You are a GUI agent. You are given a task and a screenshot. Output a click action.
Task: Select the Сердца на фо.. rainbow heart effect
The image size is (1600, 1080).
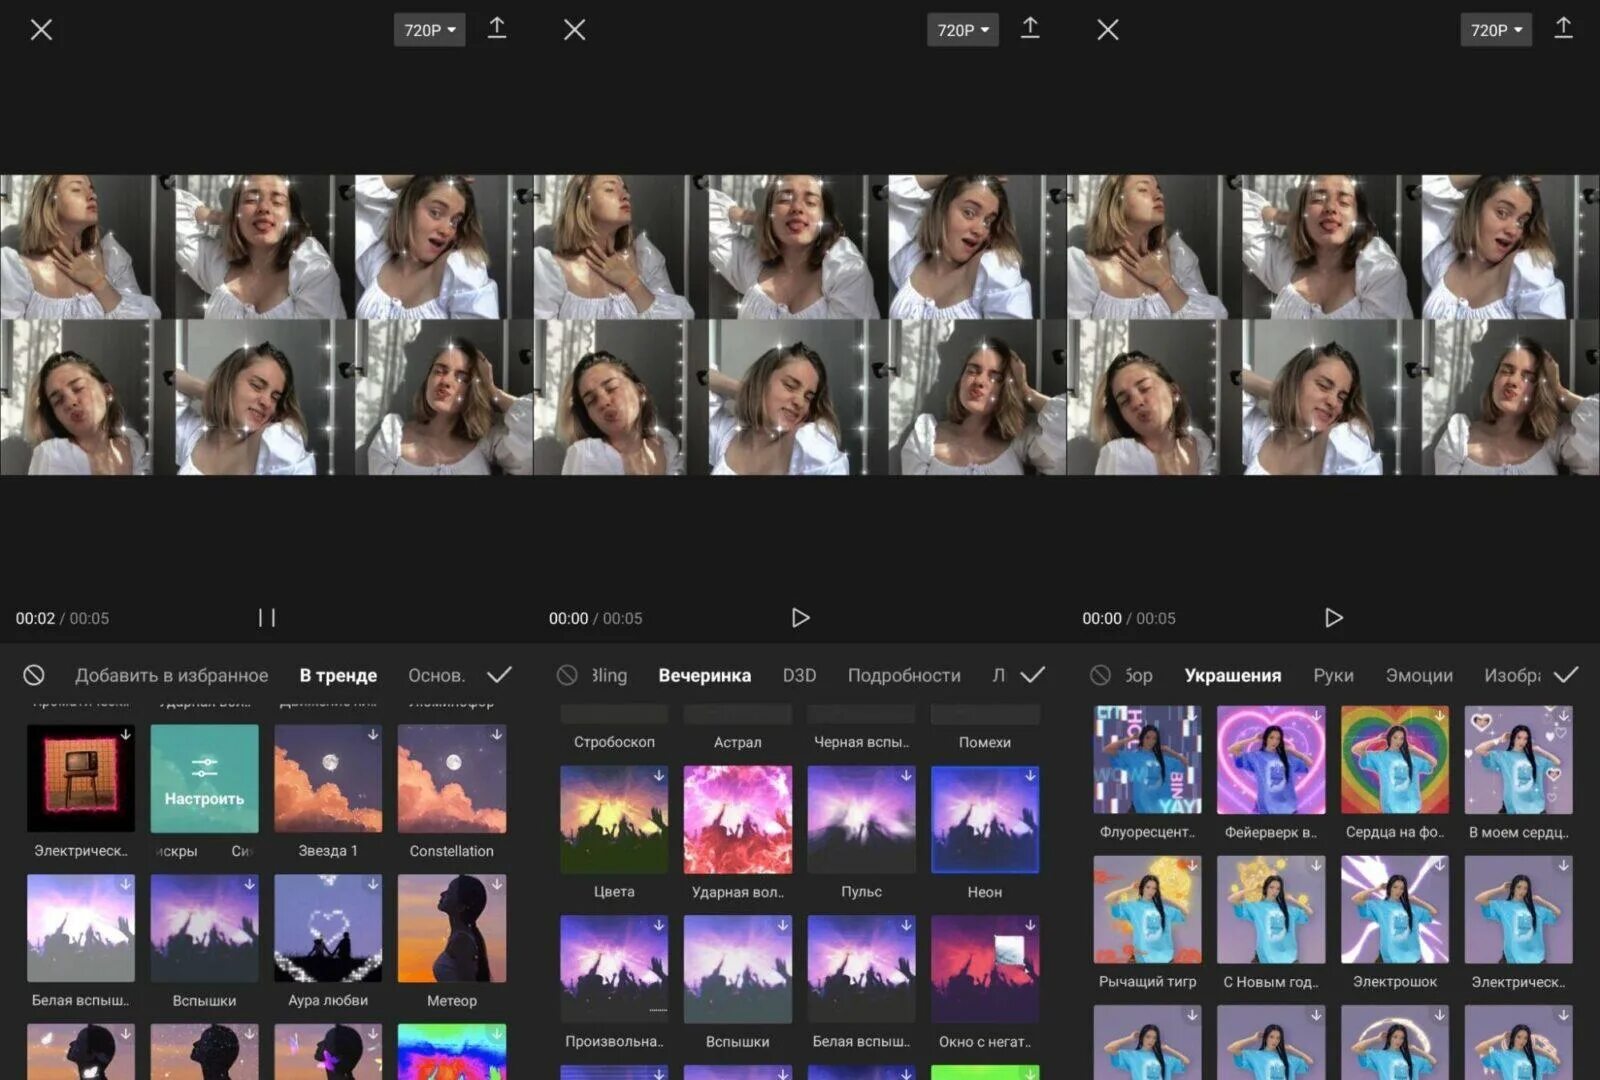pyautogui.click(x=1394, y=760)
